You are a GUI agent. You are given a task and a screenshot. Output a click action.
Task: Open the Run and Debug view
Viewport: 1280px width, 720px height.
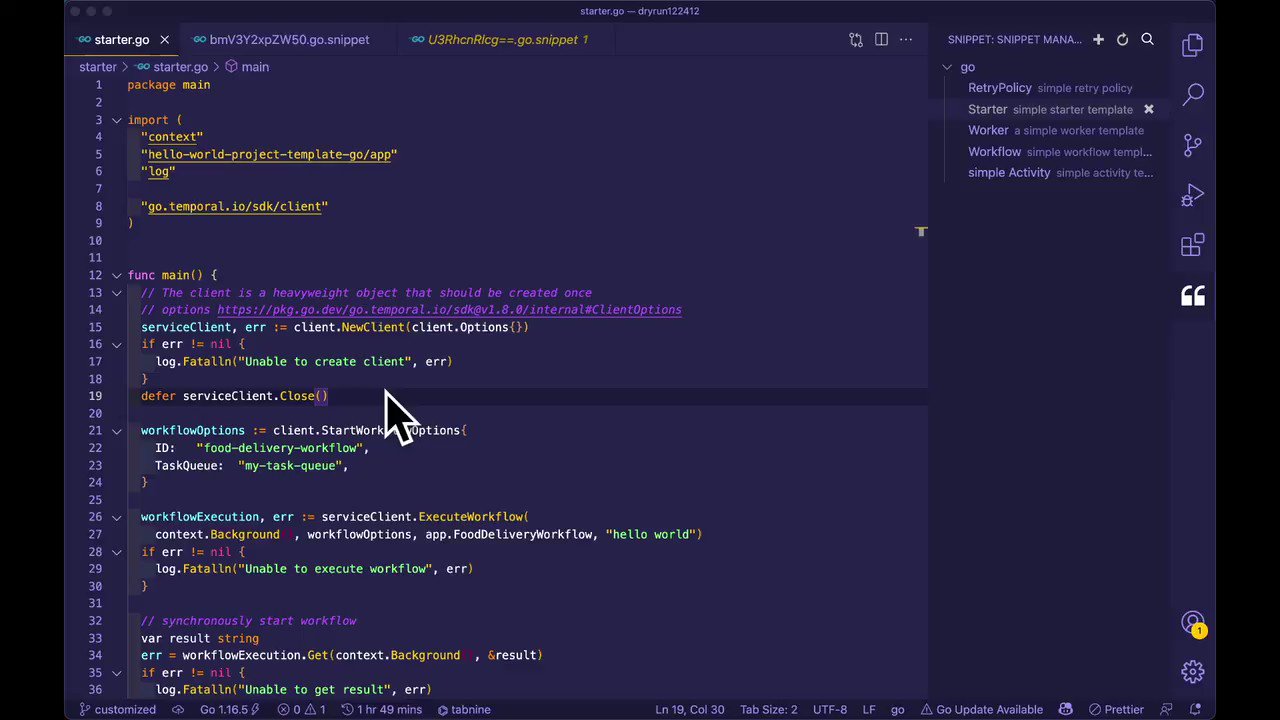1193,196
